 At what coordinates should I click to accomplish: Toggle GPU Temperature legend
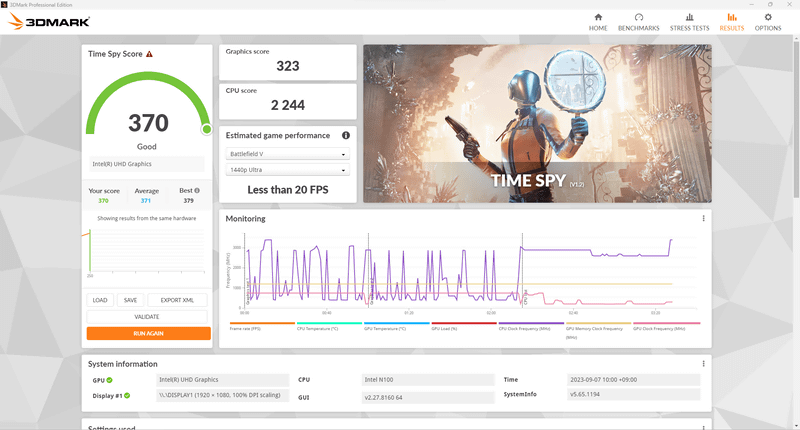click(x=396, y=326)
